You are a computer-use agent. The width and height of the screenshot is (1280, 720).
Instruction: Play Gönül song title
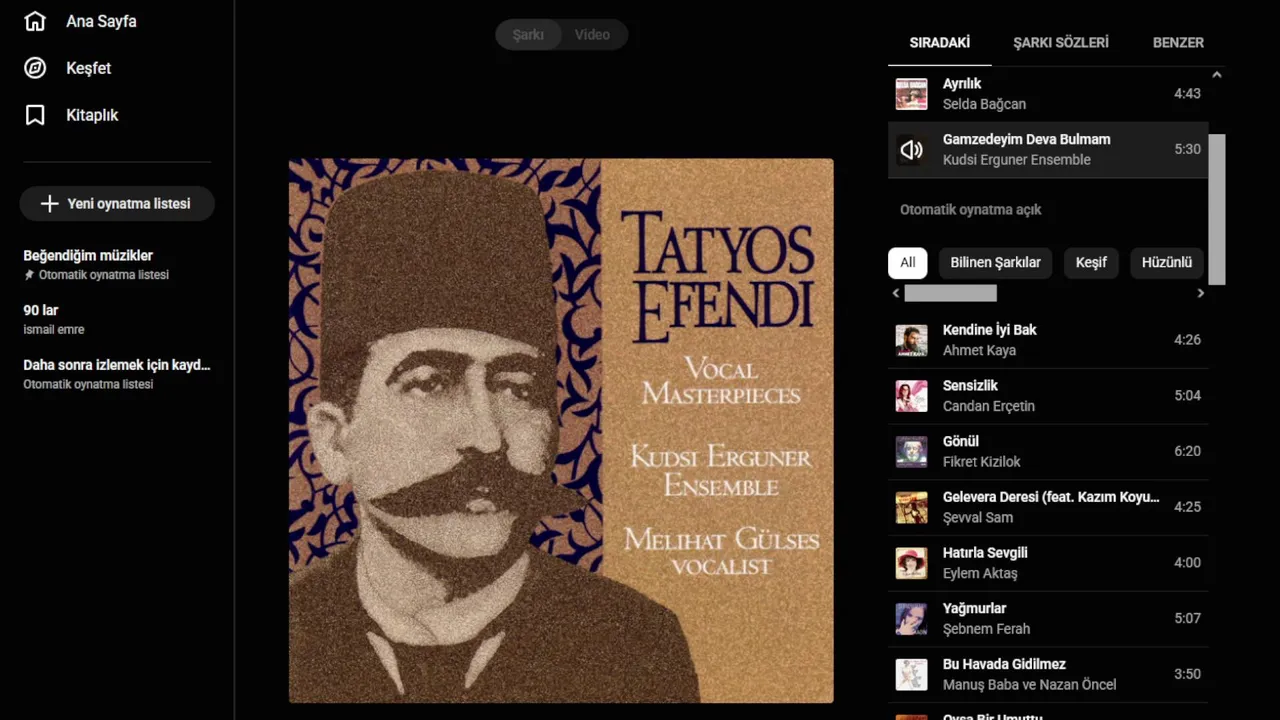click(x=960, y=442)
